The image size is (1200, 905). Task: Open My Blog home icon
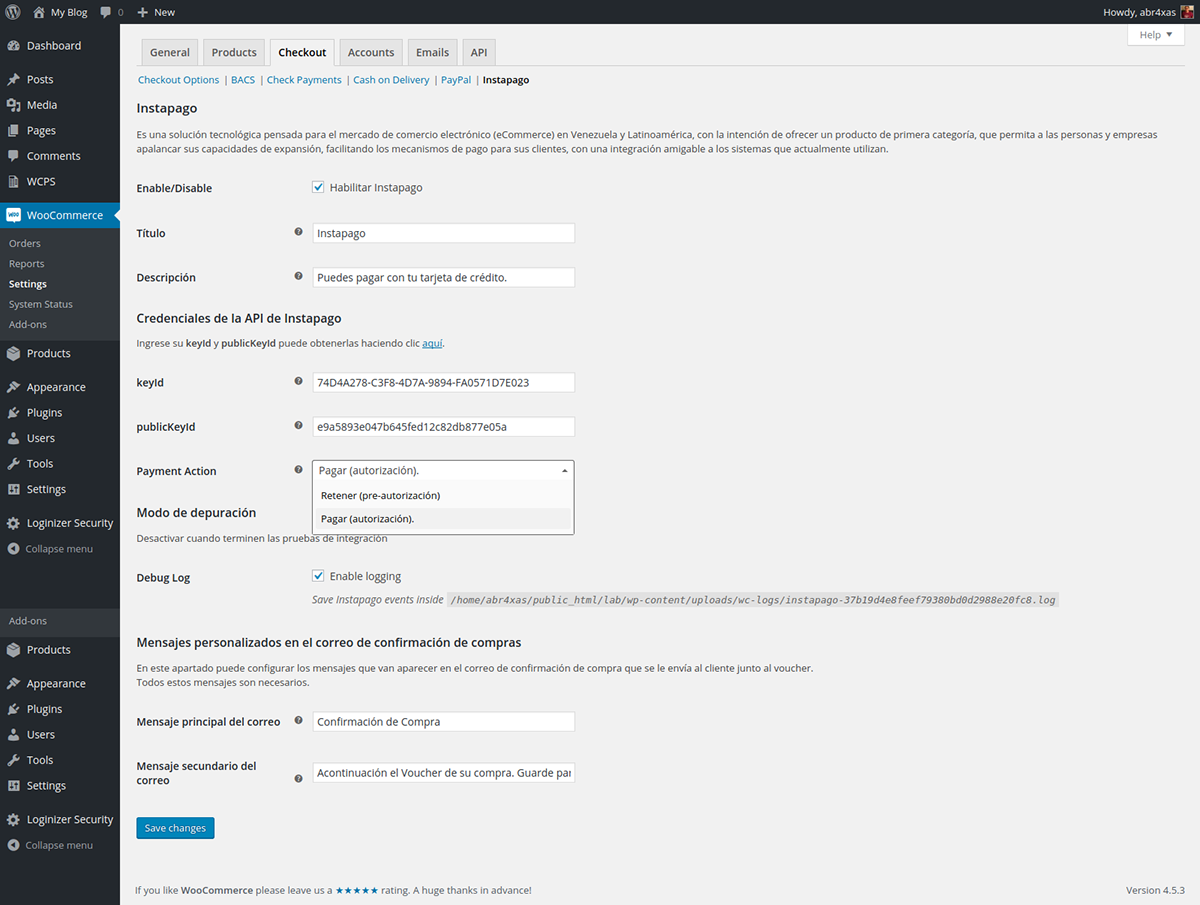[x=39, y=12]
